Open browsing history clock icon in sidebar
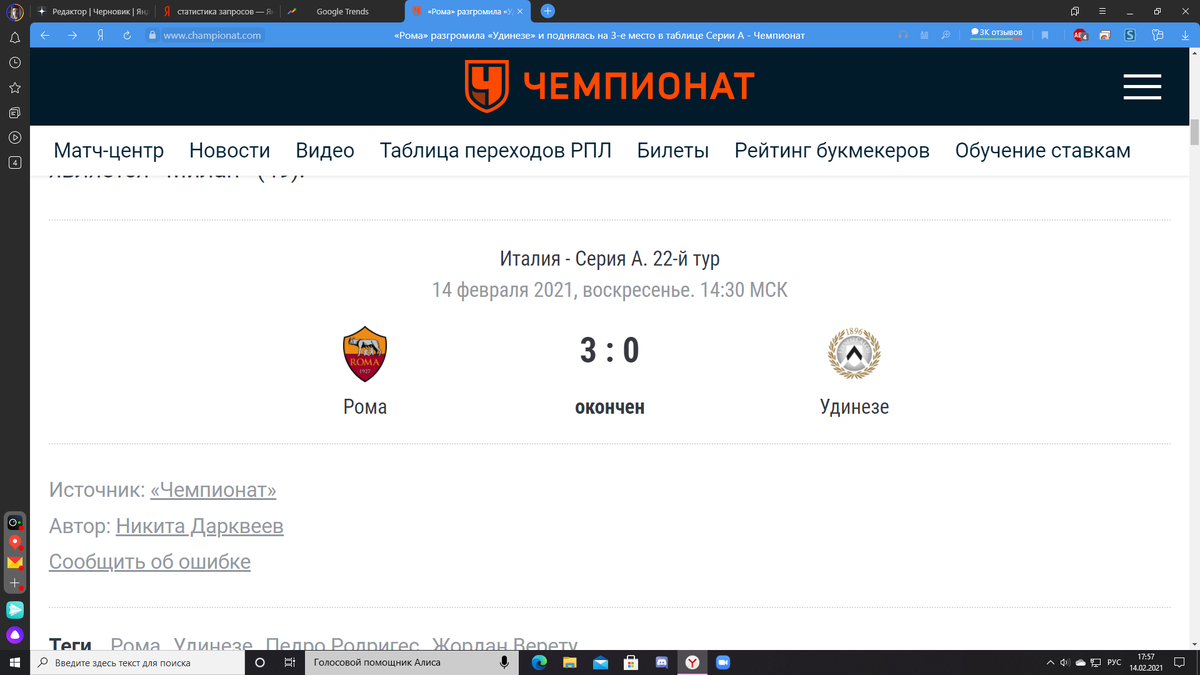 coord(15,62)
